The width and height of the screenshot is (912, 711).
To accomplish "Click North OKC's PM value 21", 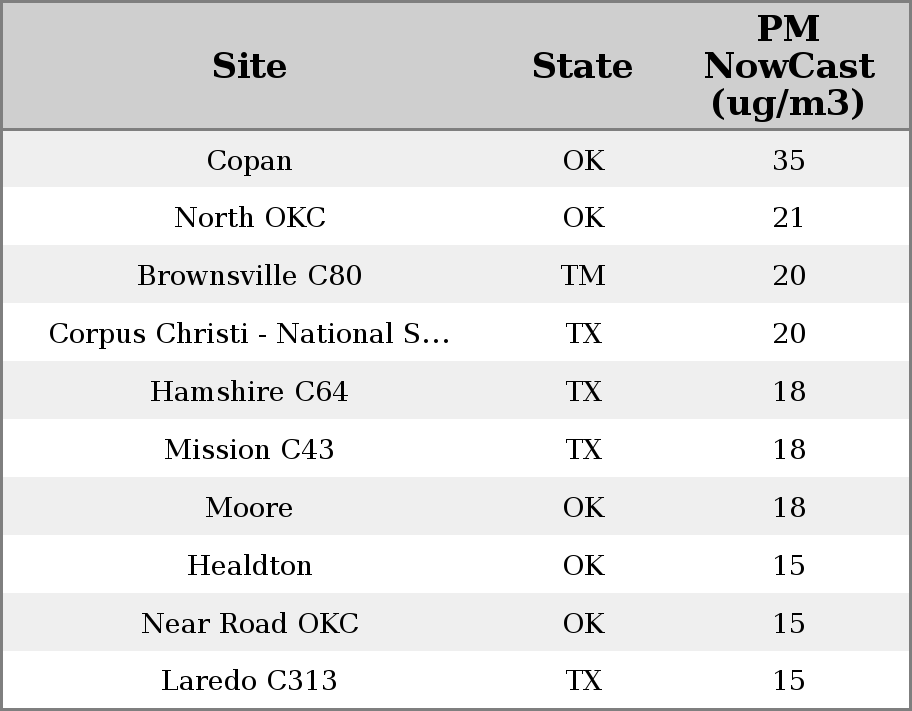I will point(788,218).
